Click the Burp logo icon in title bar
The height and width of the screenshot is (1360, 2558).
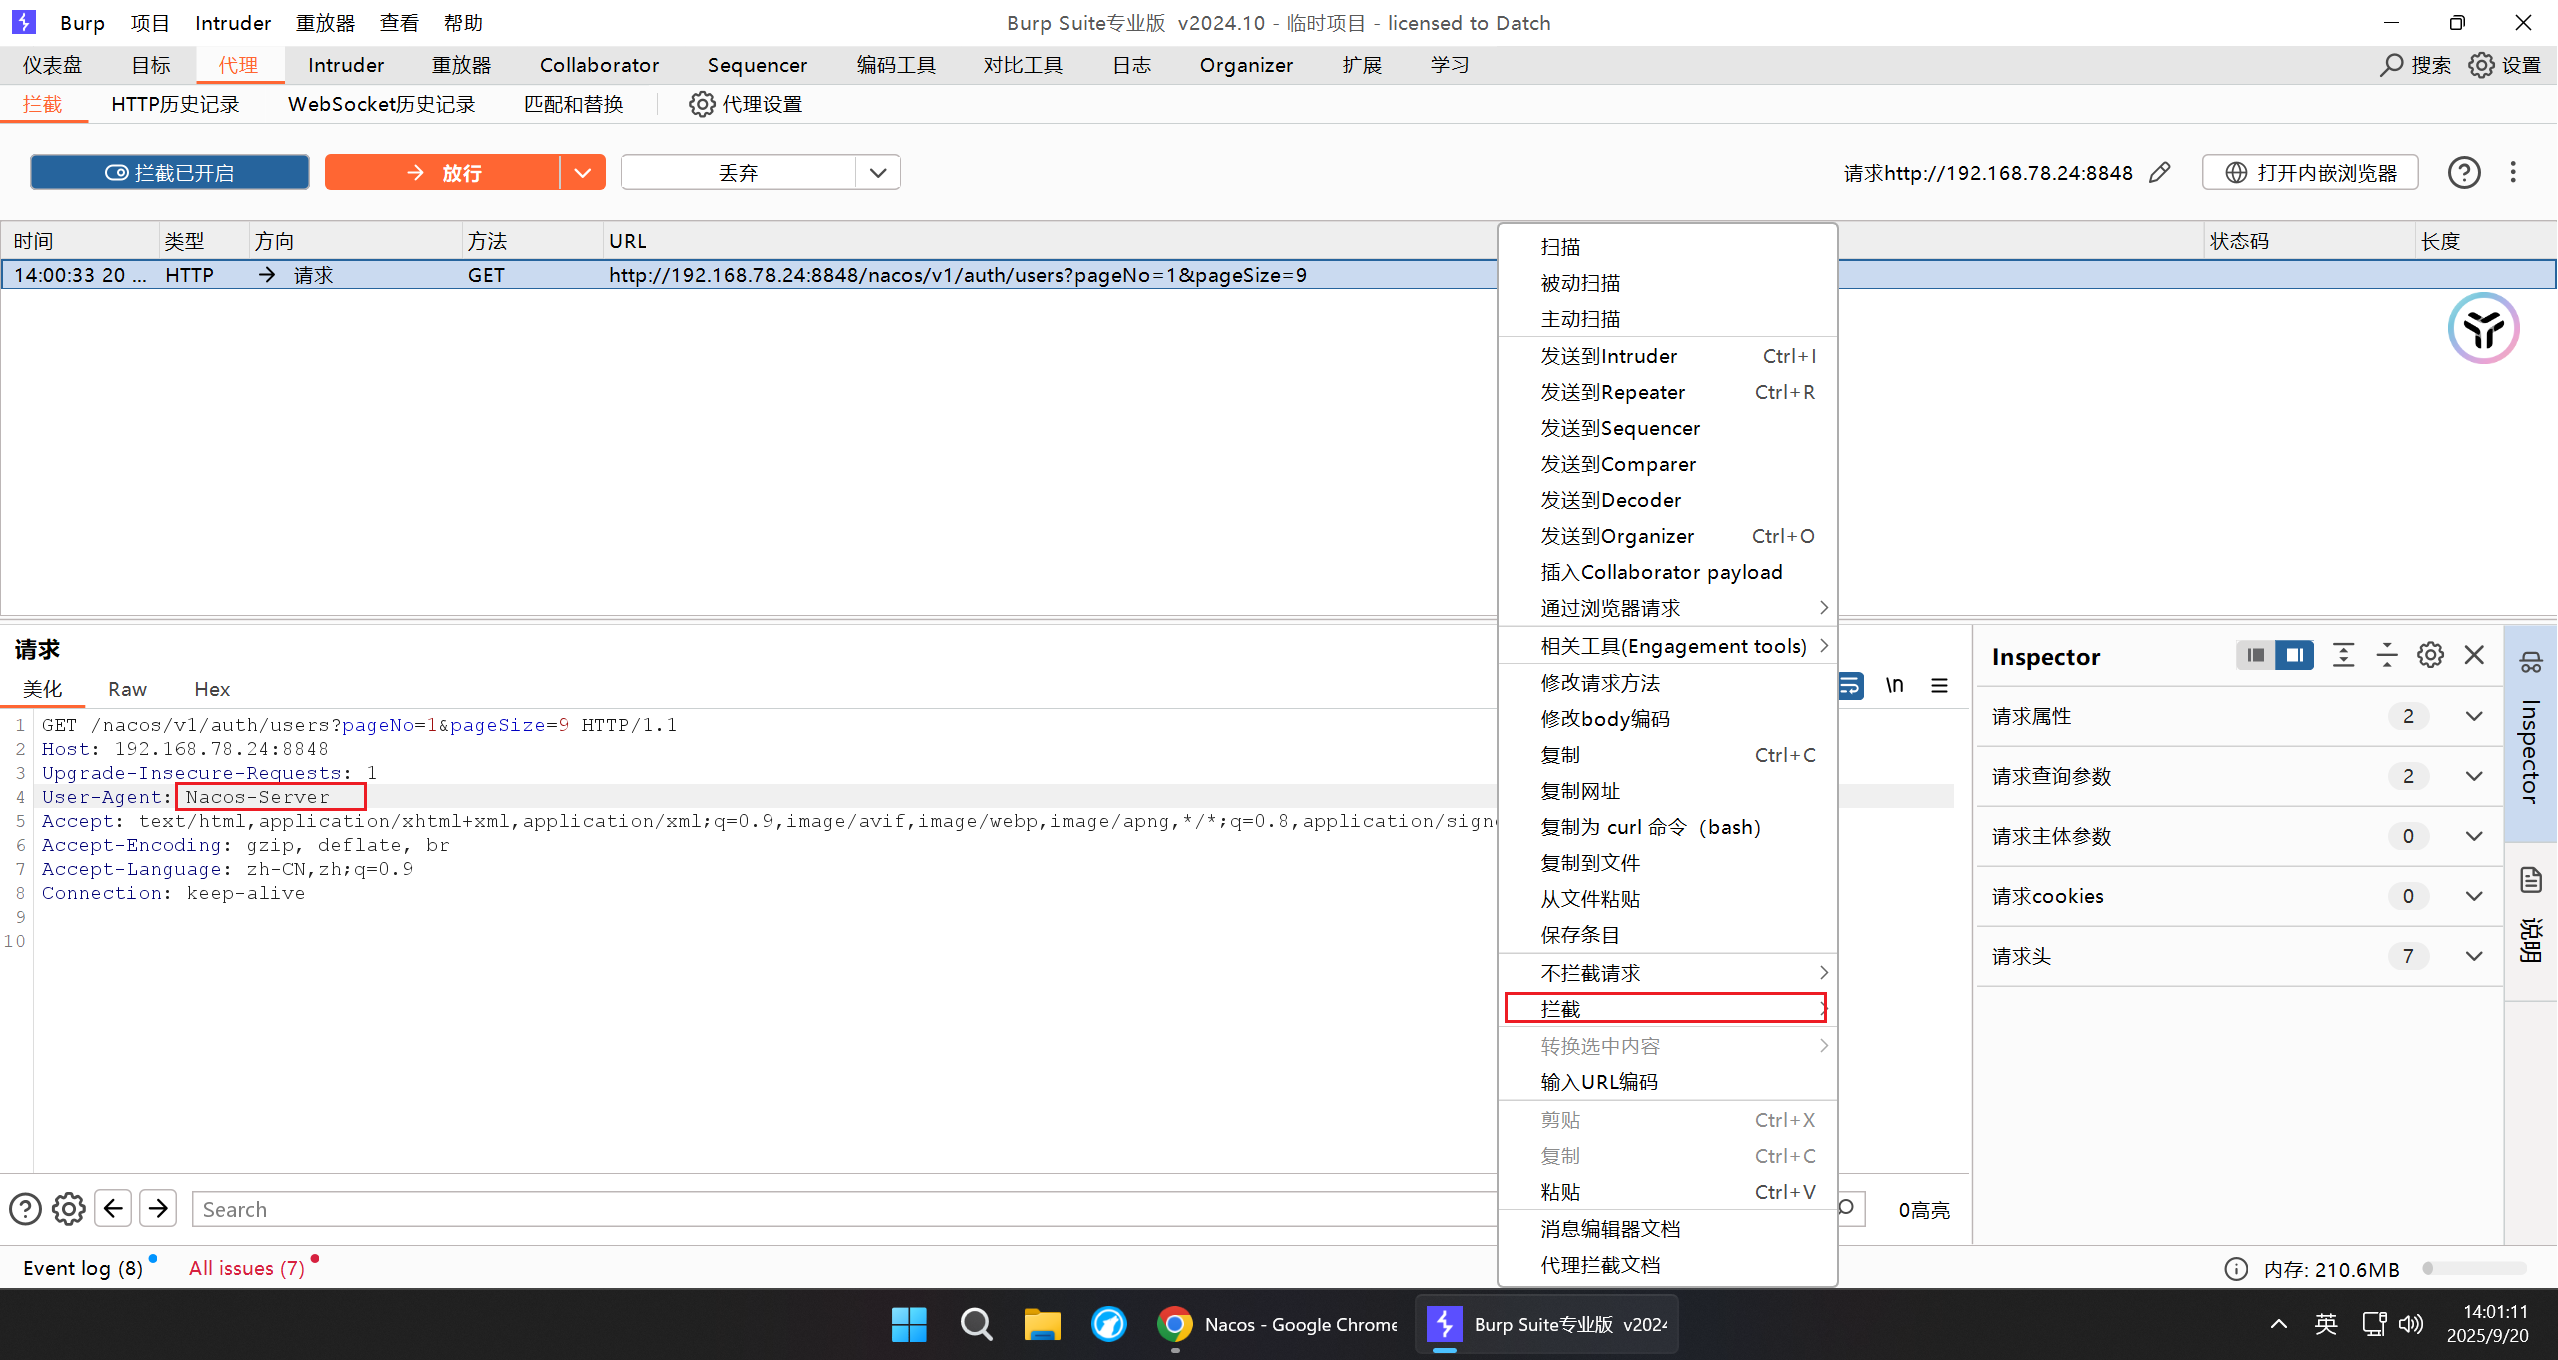(x=23, y=22)
